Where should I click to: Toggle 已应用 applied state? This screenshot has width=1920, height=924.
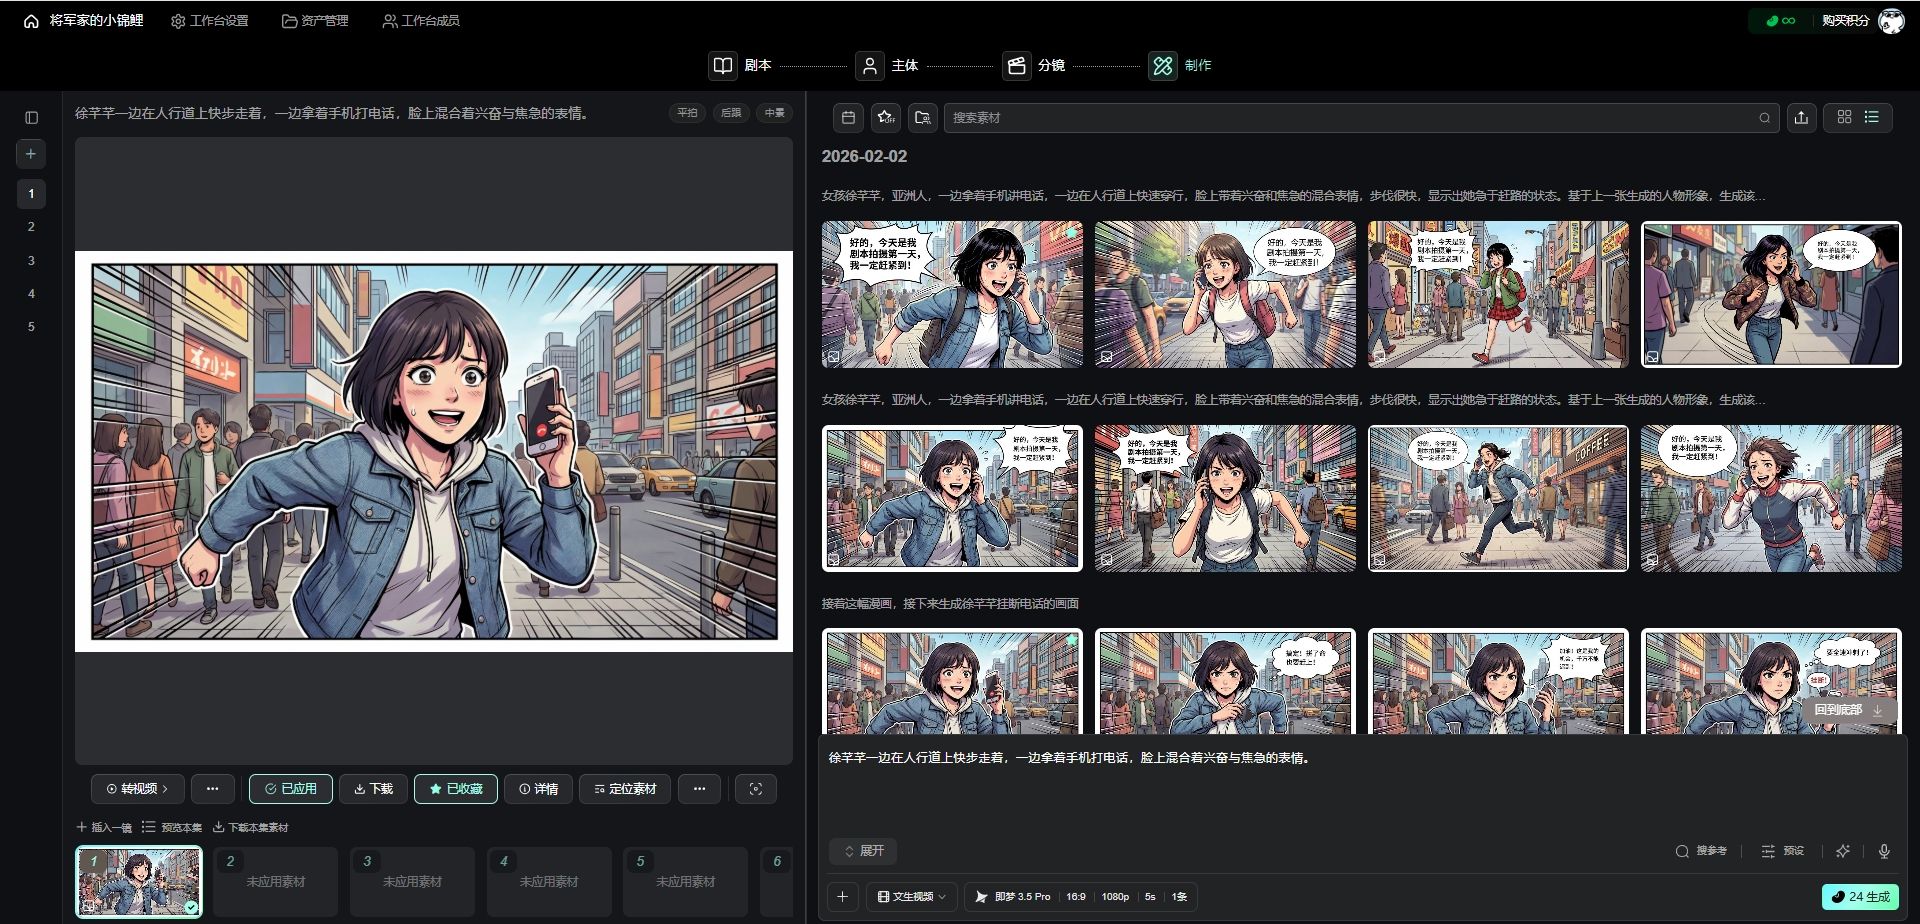tap(291, 789)
